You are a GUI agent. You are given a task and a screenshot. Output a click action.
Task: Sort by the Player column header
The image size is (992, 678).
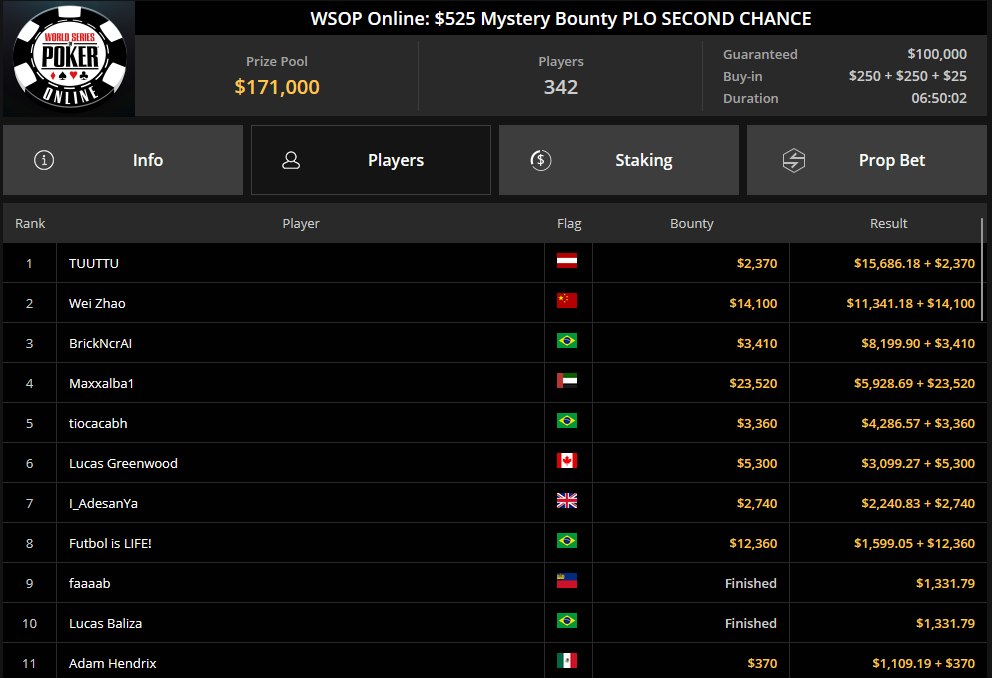[x=301, y=223]
